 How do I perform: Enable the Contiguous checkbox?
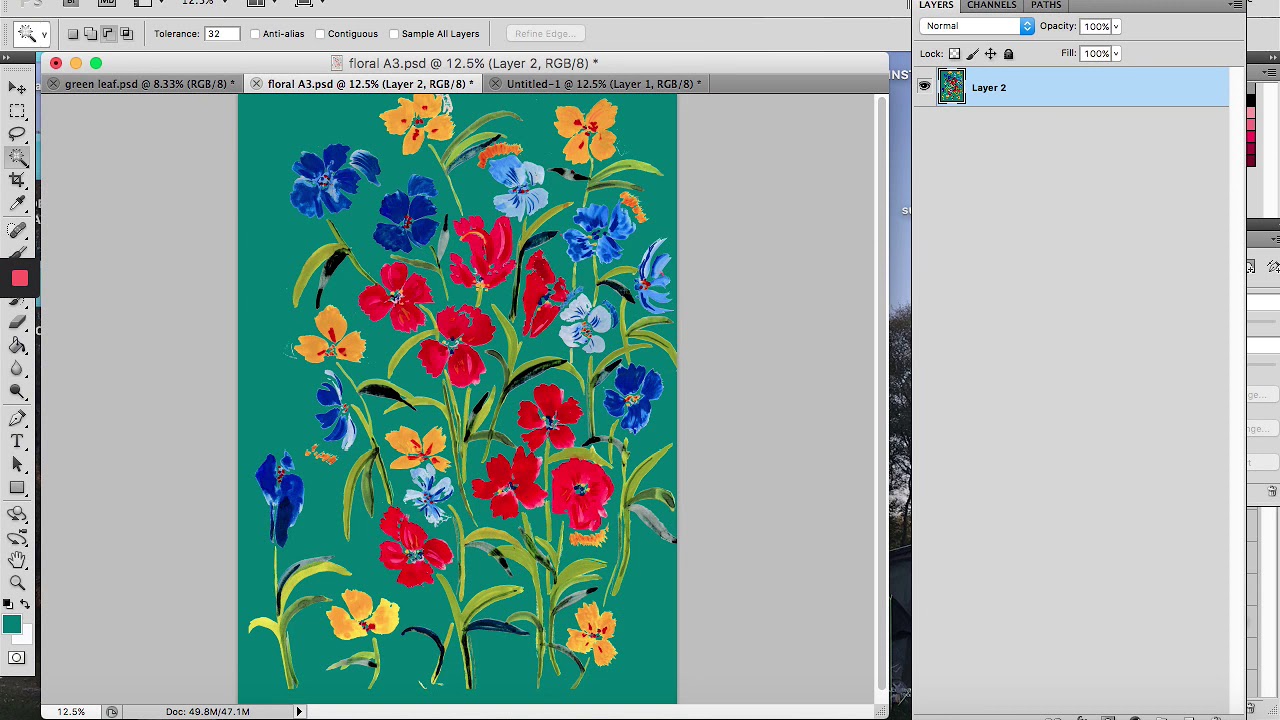[x=320, y=34]
